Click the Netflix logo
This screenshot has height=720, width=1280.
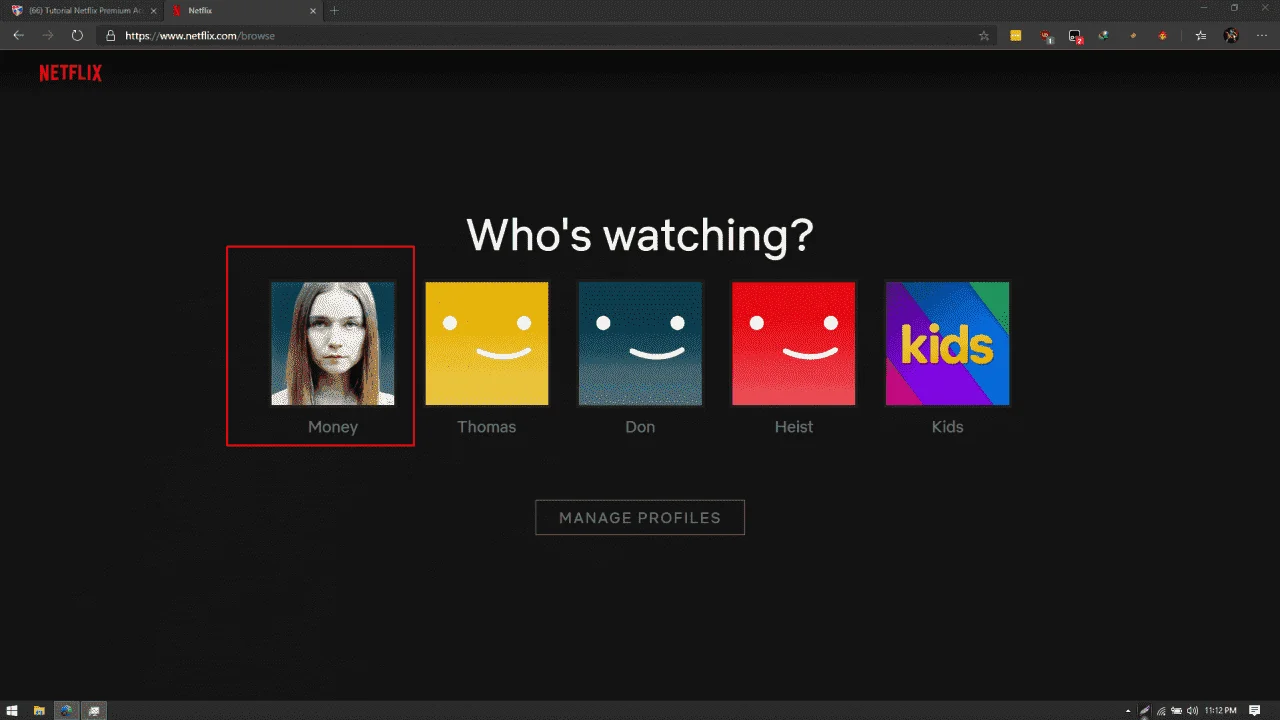70,73
